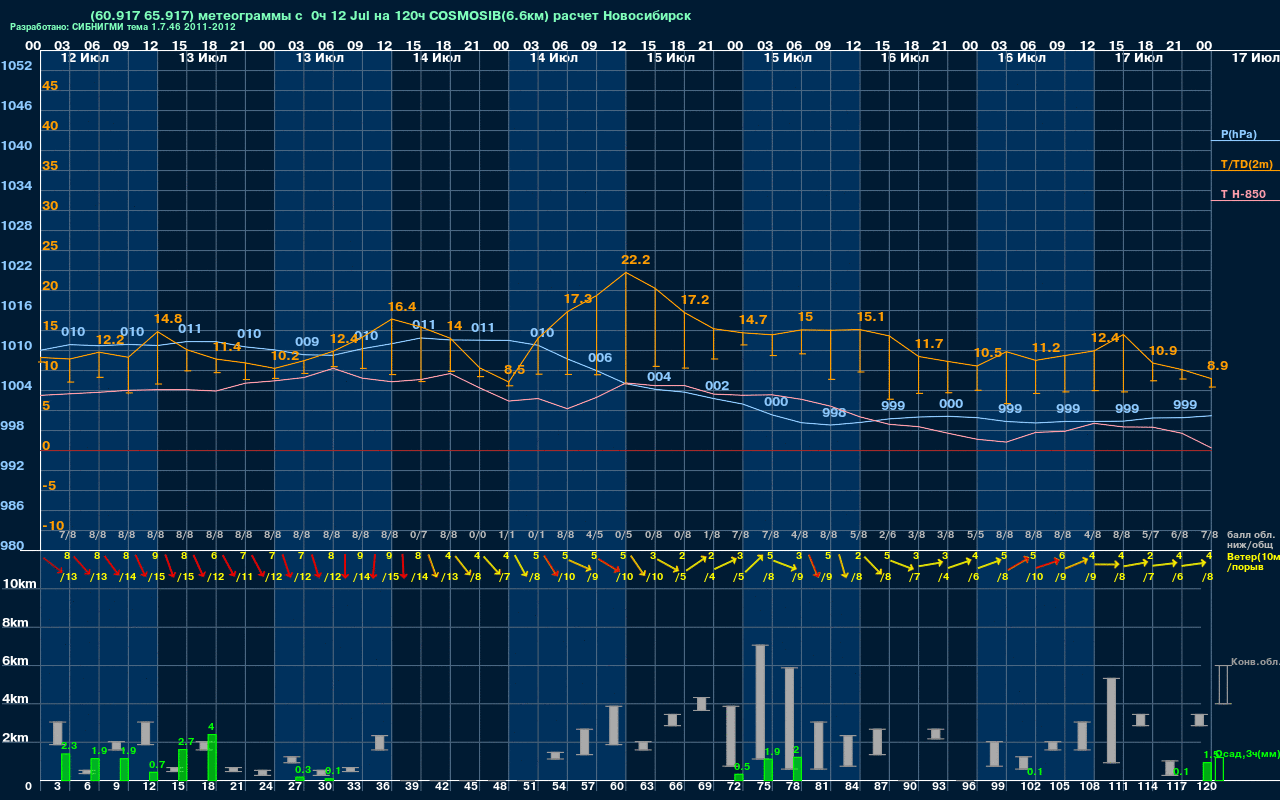Click the 25 temperature axis tick
The height and width of the screenshot is (800, 1280).
pyautogui.click(x=50, y=246)
